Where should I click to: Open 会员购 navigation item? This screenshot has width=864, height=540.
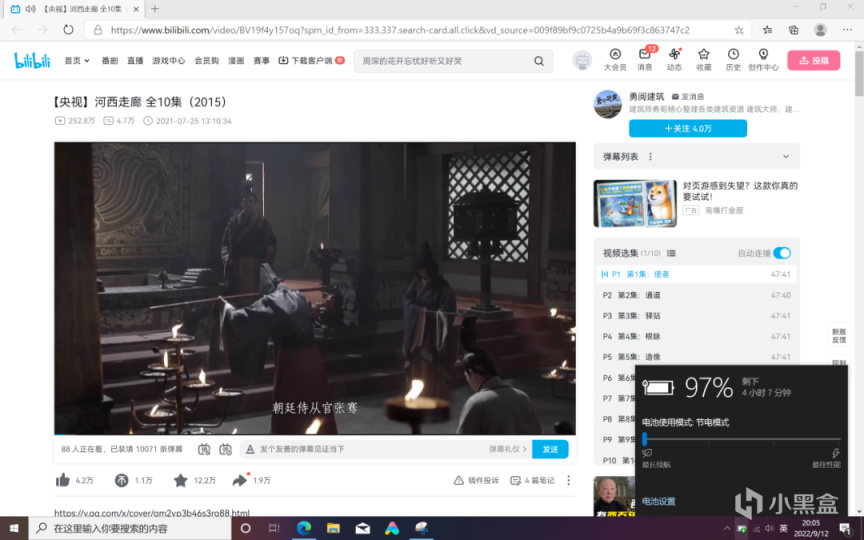207,61
